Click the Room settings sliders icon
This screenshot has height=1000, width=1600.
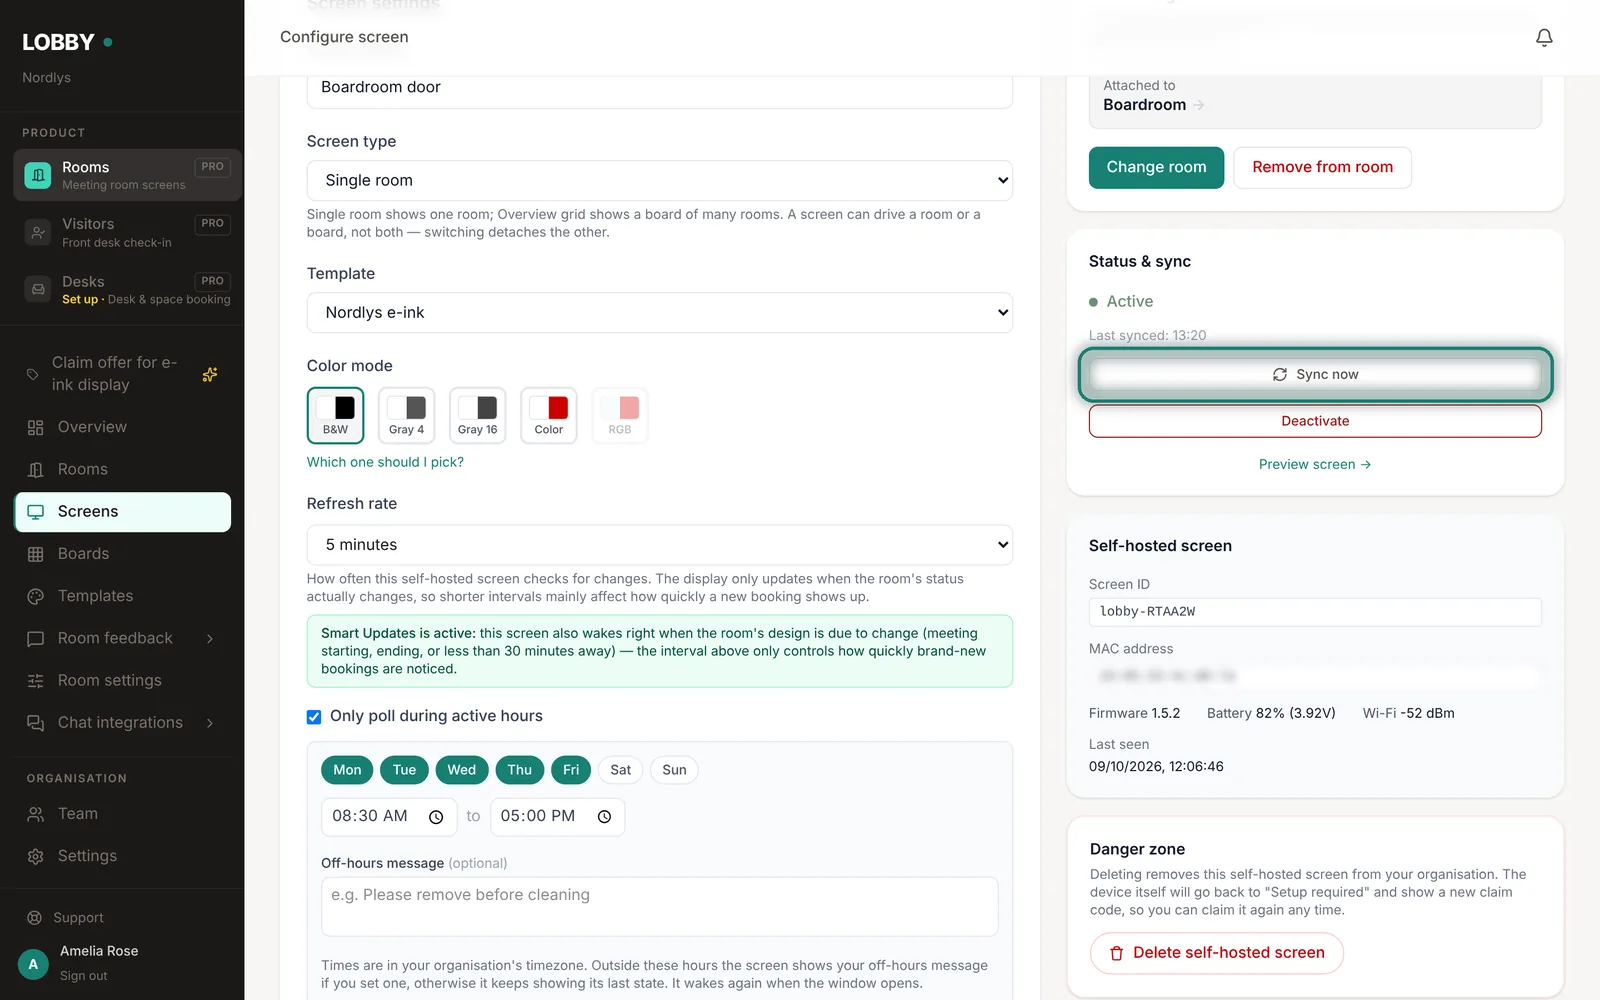[x=36, y=681]
